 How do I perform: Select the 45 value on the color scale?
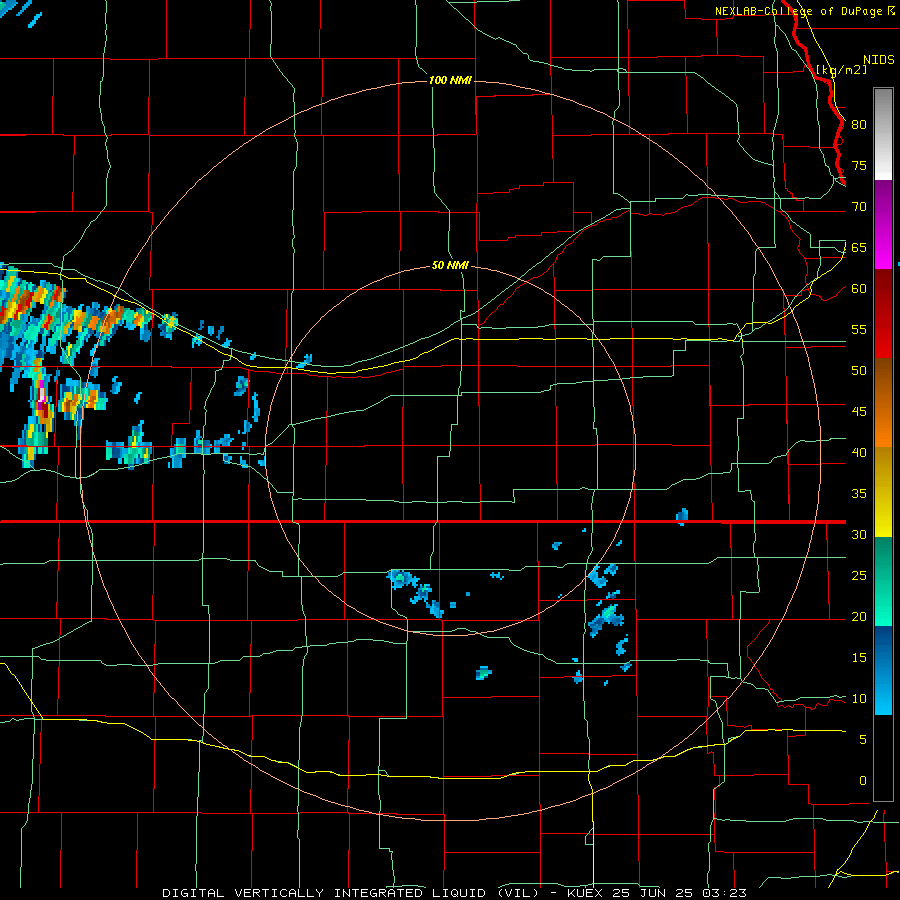click(x=859, y=412)
